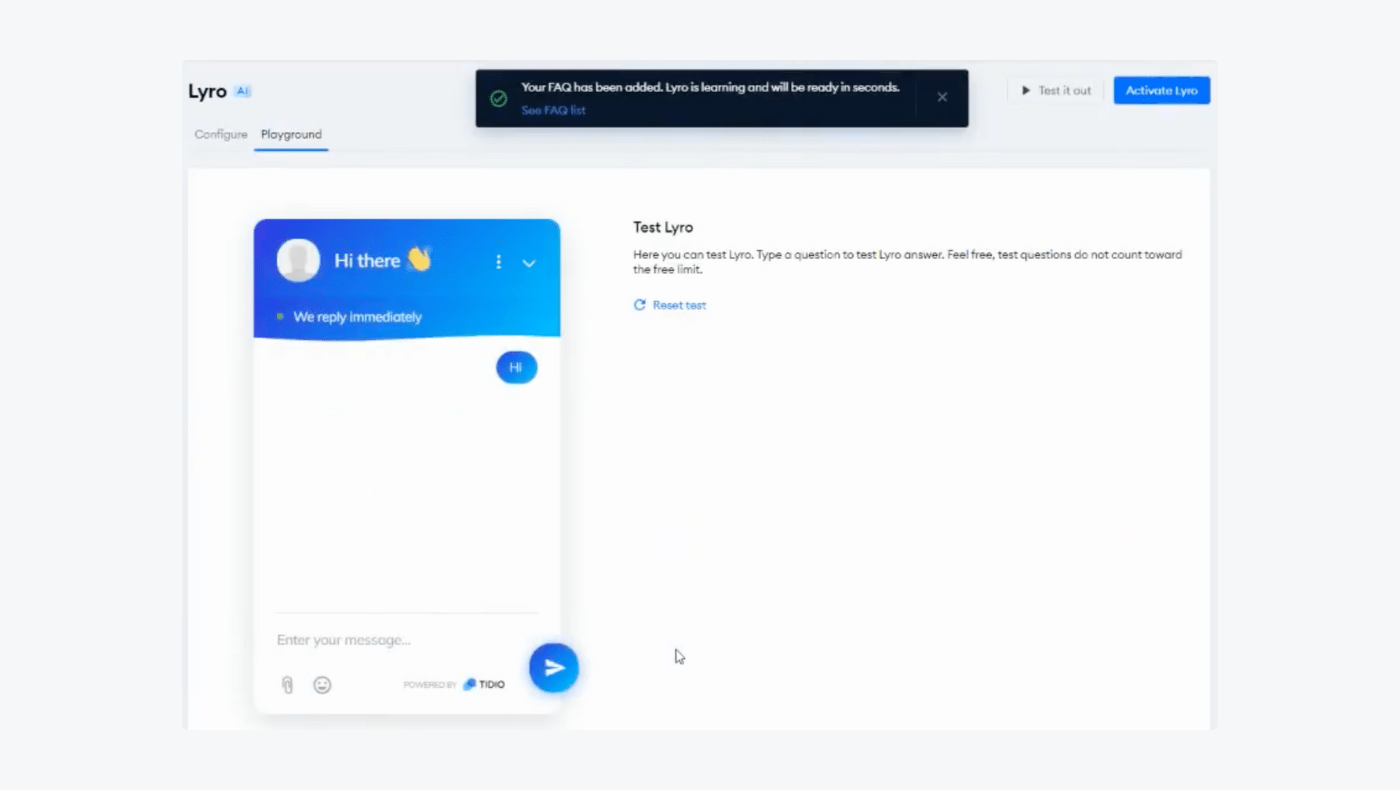
Task: Click the Activate Lyro button
Action: 1162,90
